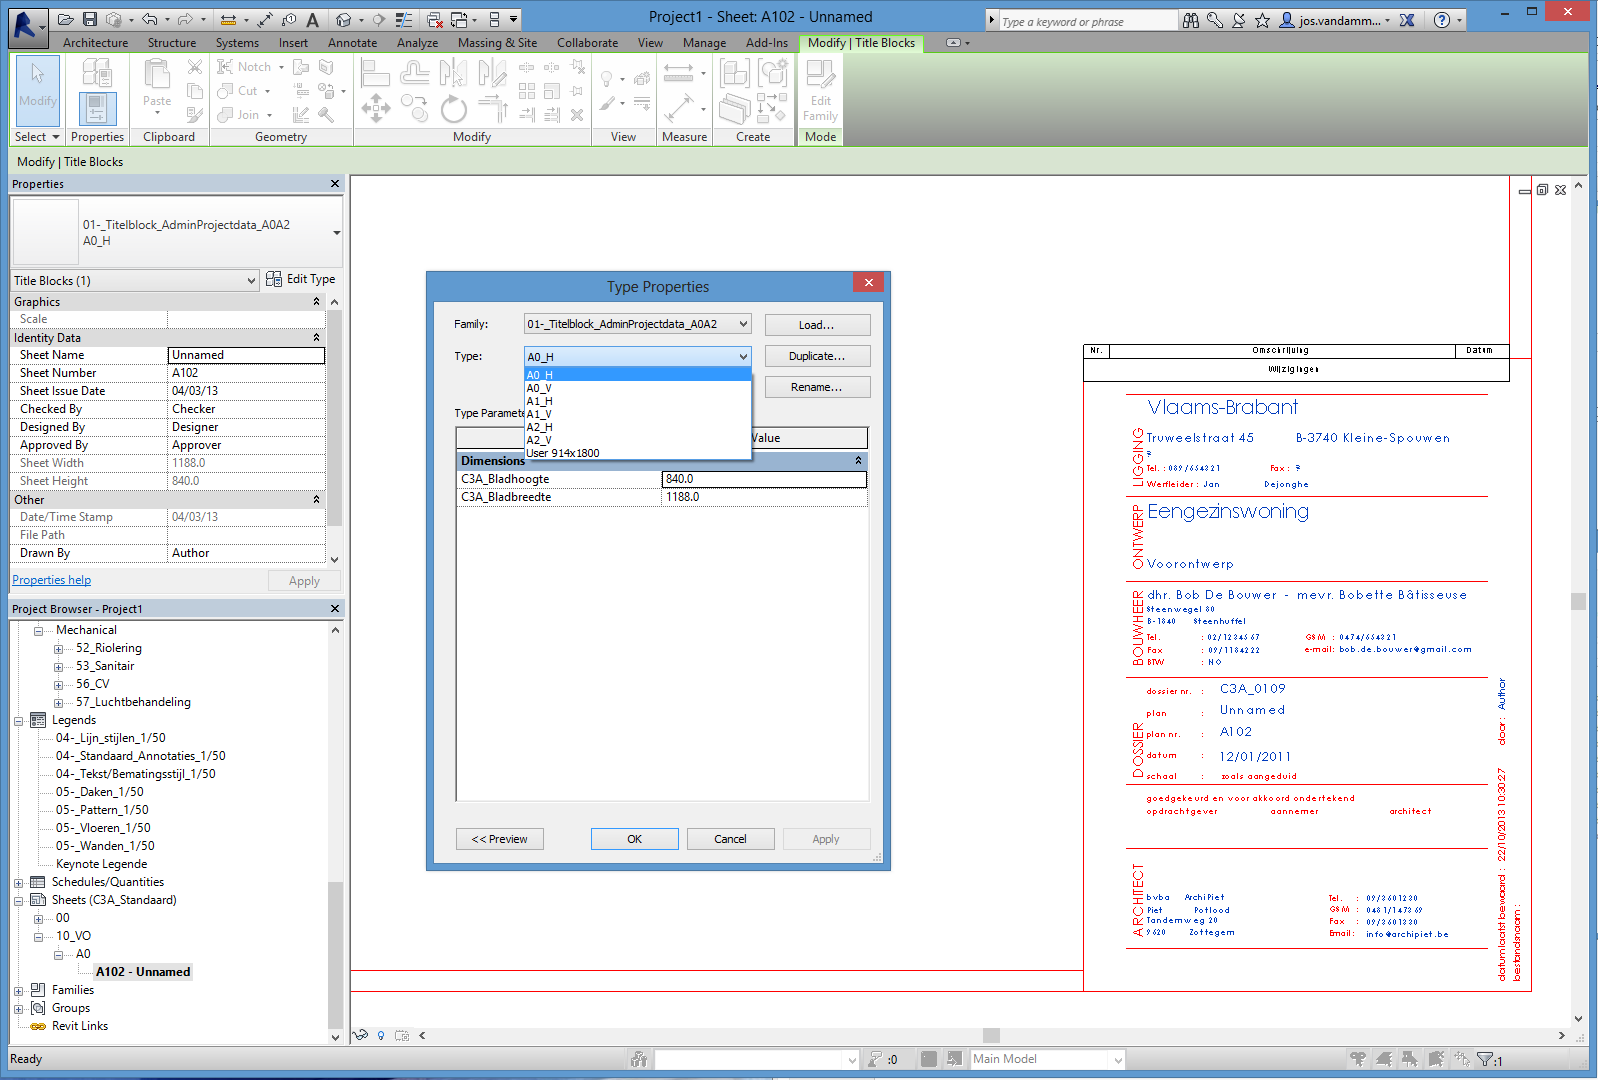The image size is (1598, 1080).
Task: Expand the 53_Sanitair tree node
Action: point(58,667)
